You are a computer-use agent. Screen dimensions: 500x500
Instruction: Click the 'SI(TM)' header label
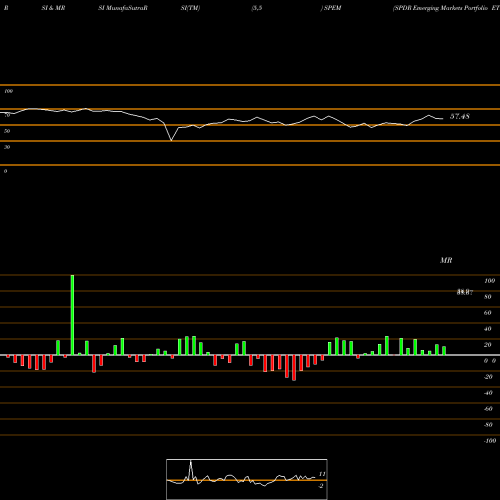tap(190, 8)
